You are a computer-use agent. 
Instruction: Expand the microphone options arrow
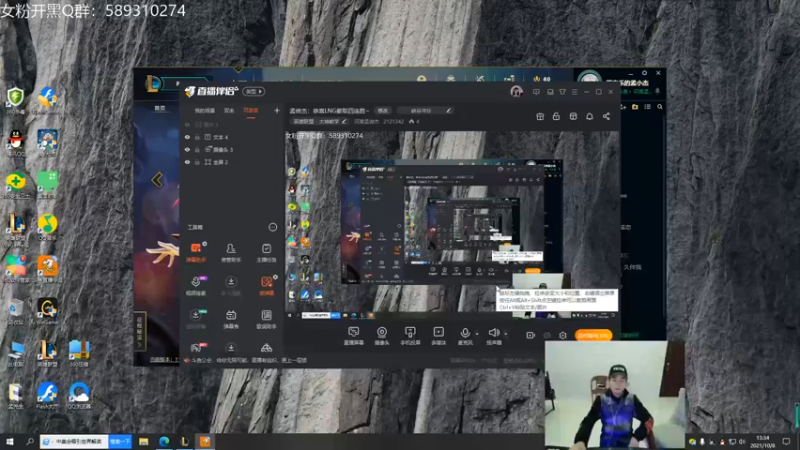pyautogui.click(x=477, y=334)
